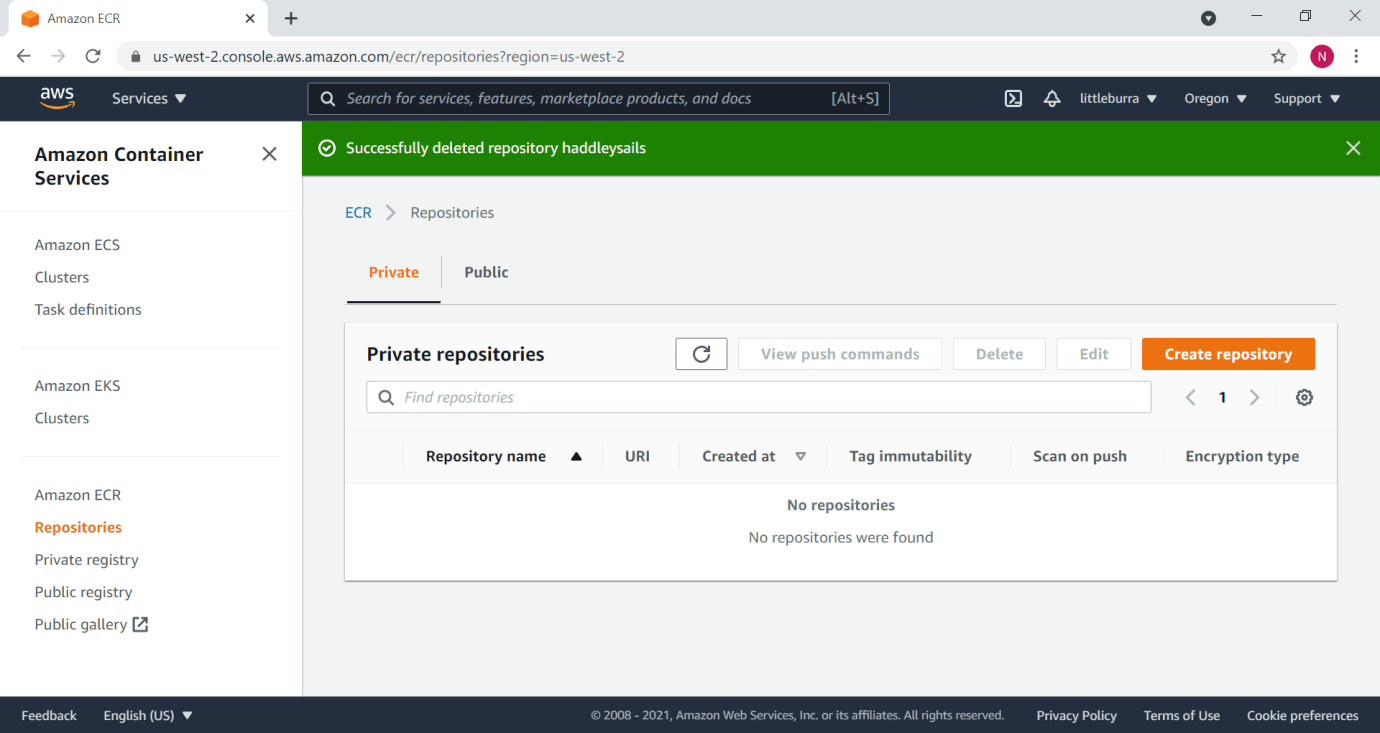Open table preferences gear icon
Image resolution: width=1380 pixels, height=733 pixels.
[x=1304, y=398]
